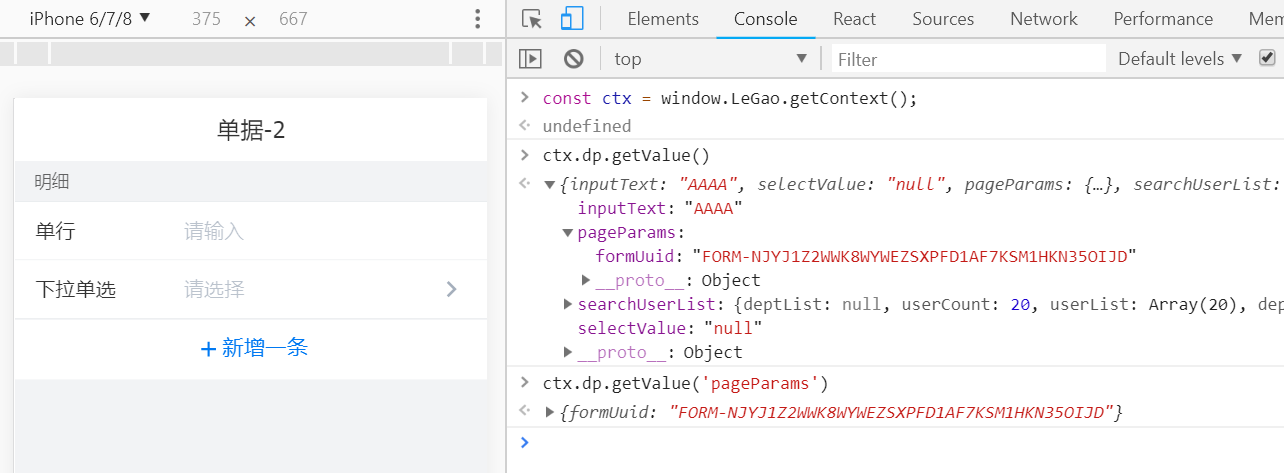The width and height of the screenshot is (1284, 473).
Task: Expand the formUuid result object
Action: pyautogui.click(x=550, y=412)
